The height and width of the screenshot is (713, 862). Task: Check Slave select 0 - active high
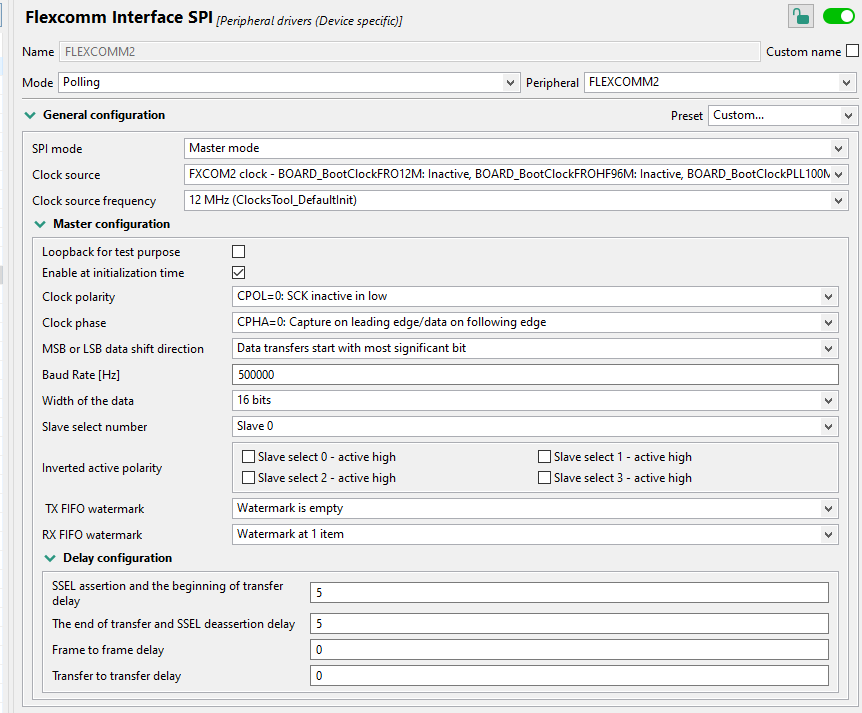[248, 457]
